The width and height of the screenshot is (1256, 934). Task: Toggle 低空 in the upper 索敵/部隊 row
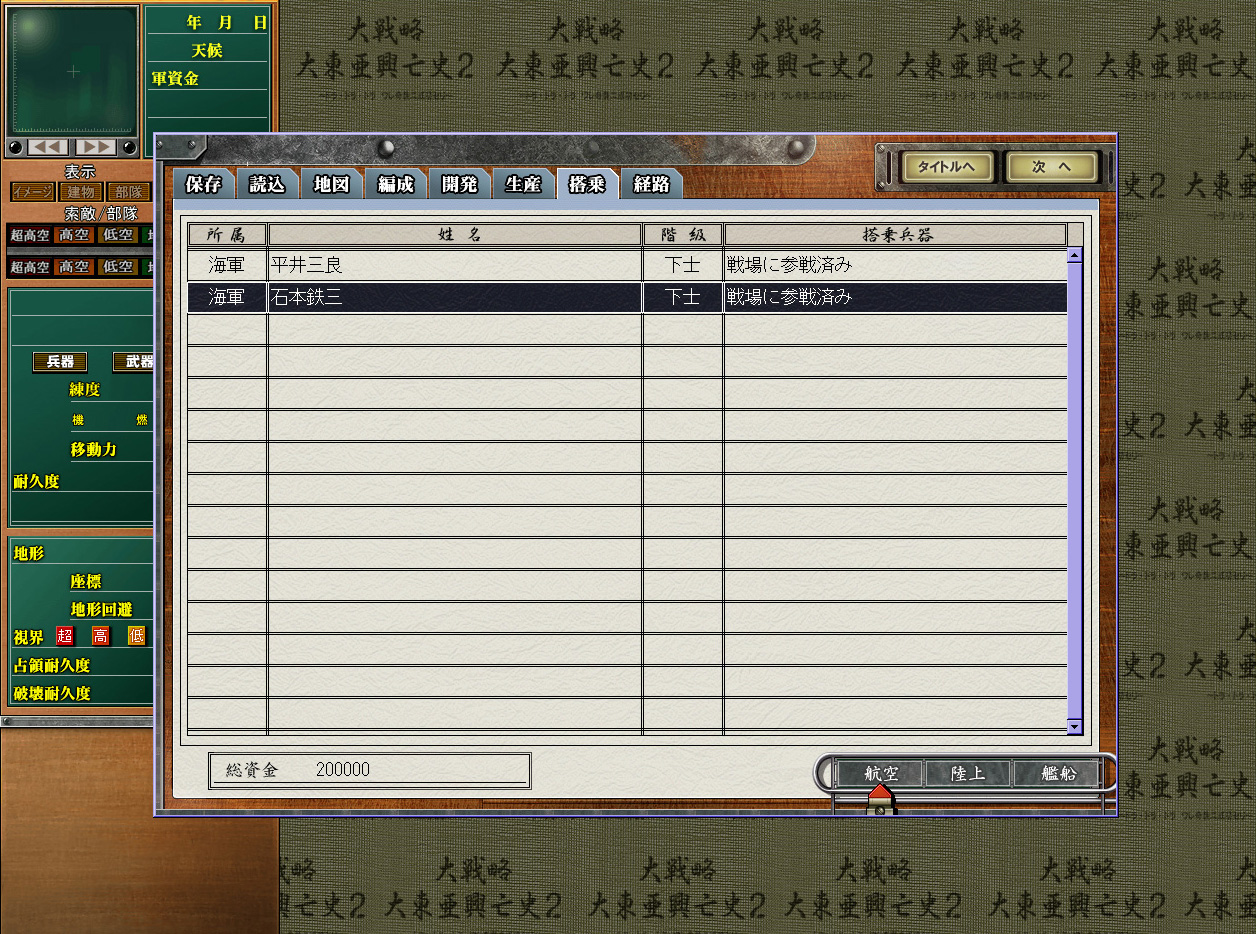point(118,235)
